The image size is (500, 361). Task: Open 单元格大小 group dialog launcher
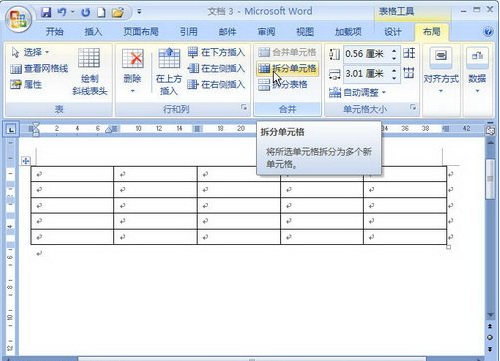413,108
